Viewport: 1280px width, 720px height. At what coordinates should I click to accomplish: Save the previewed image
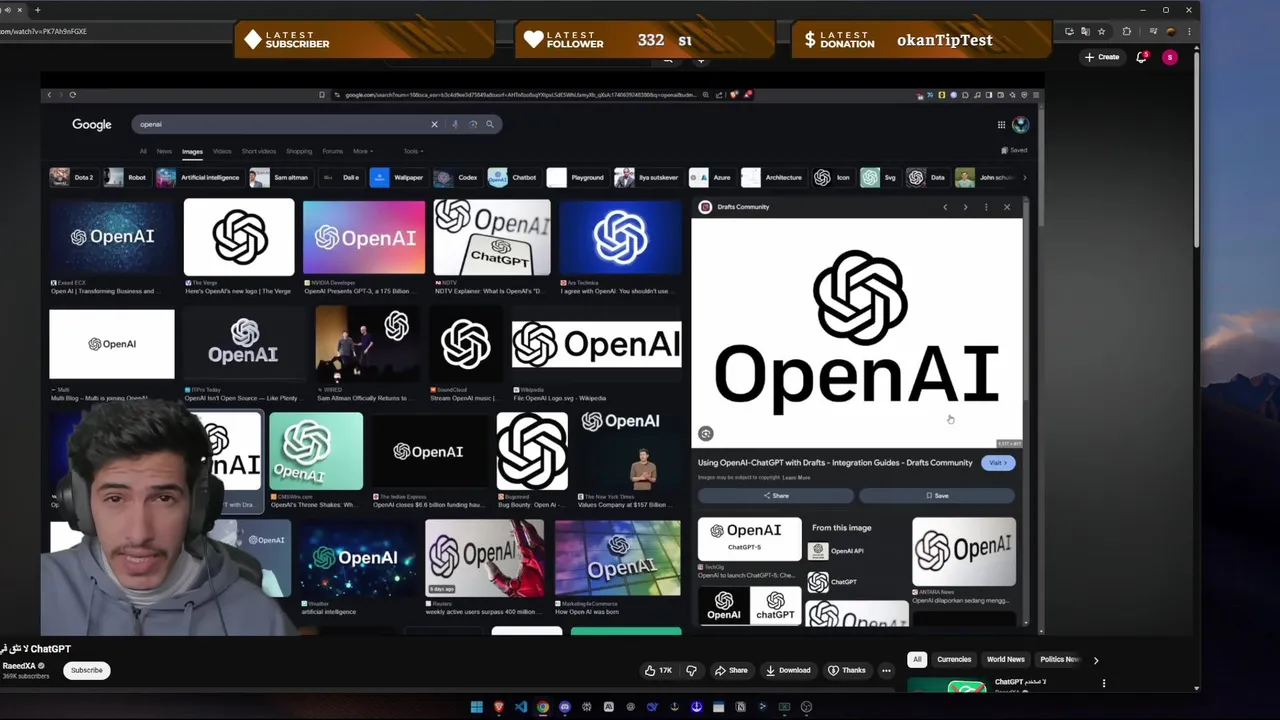pyautogui.click(x=937, y=496)
